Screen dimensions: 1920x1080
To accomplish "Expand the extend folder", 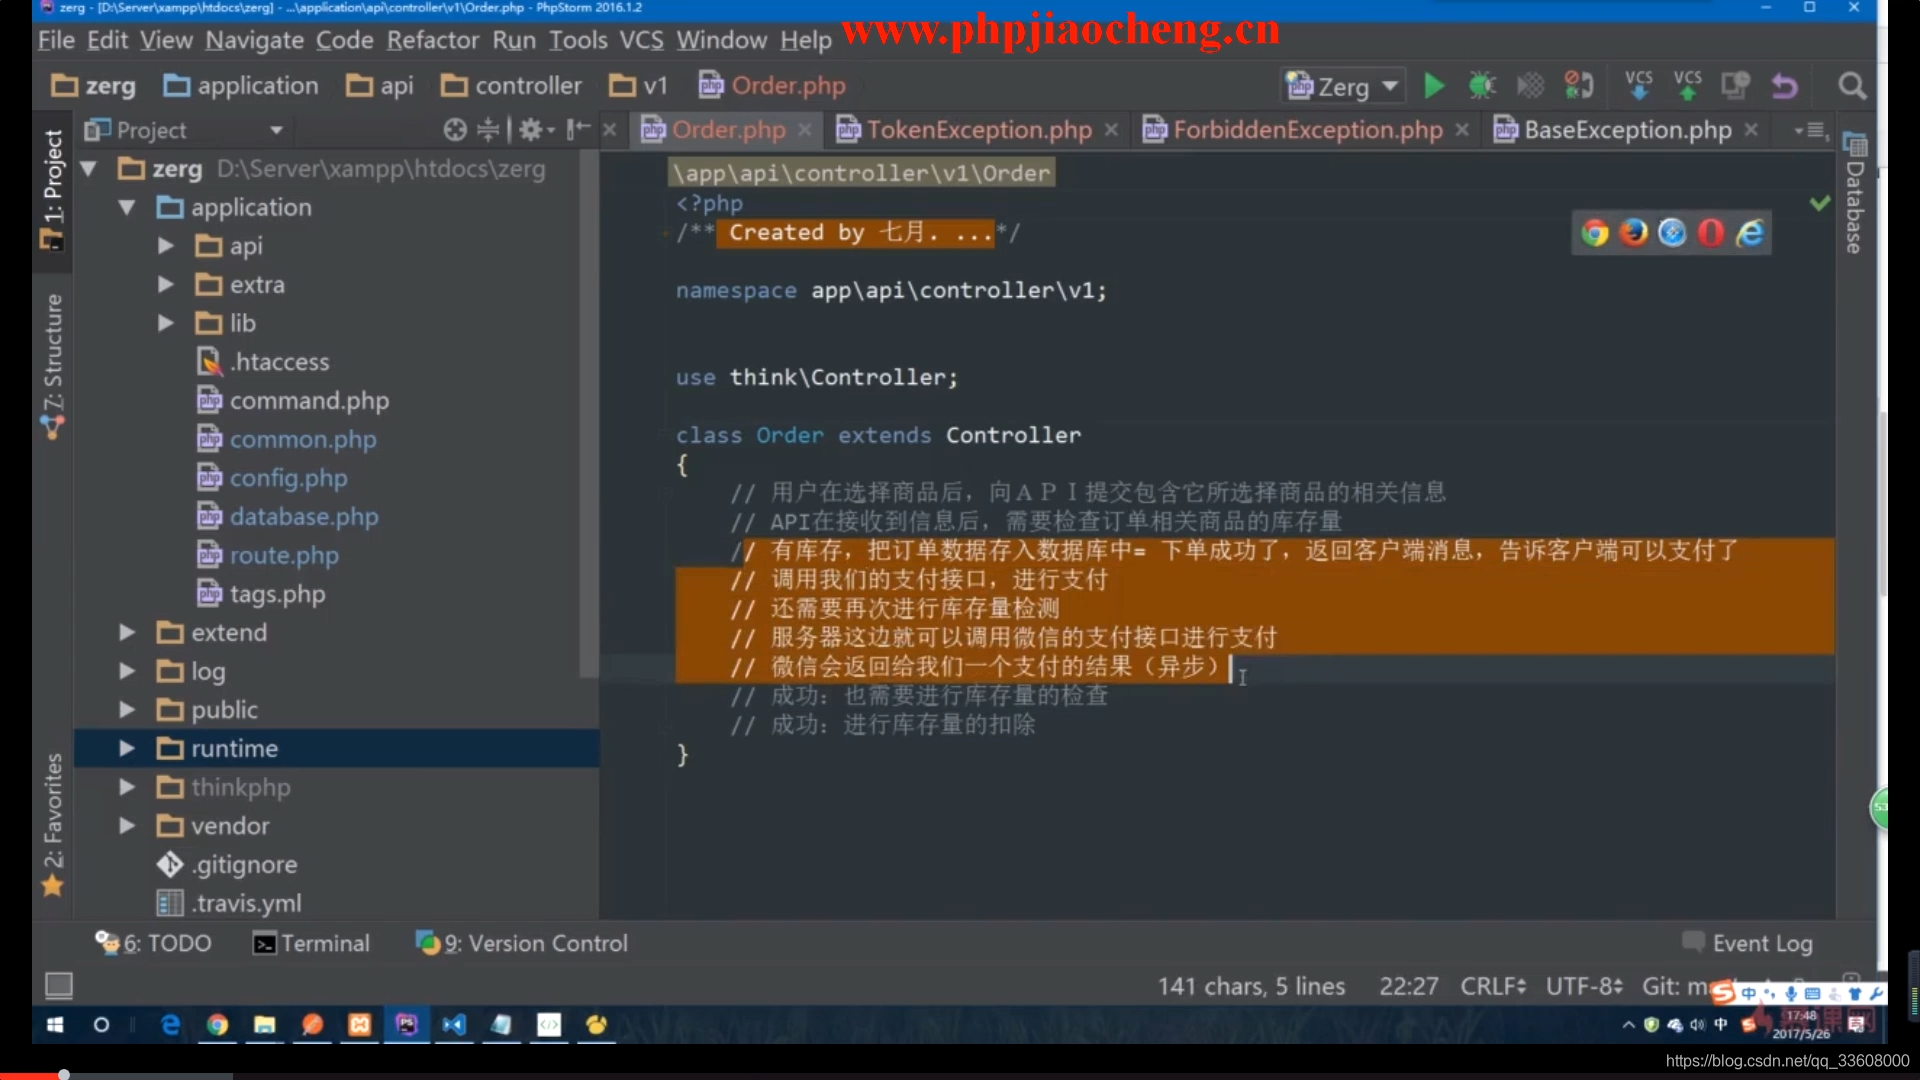I will (x=127, y=633).
